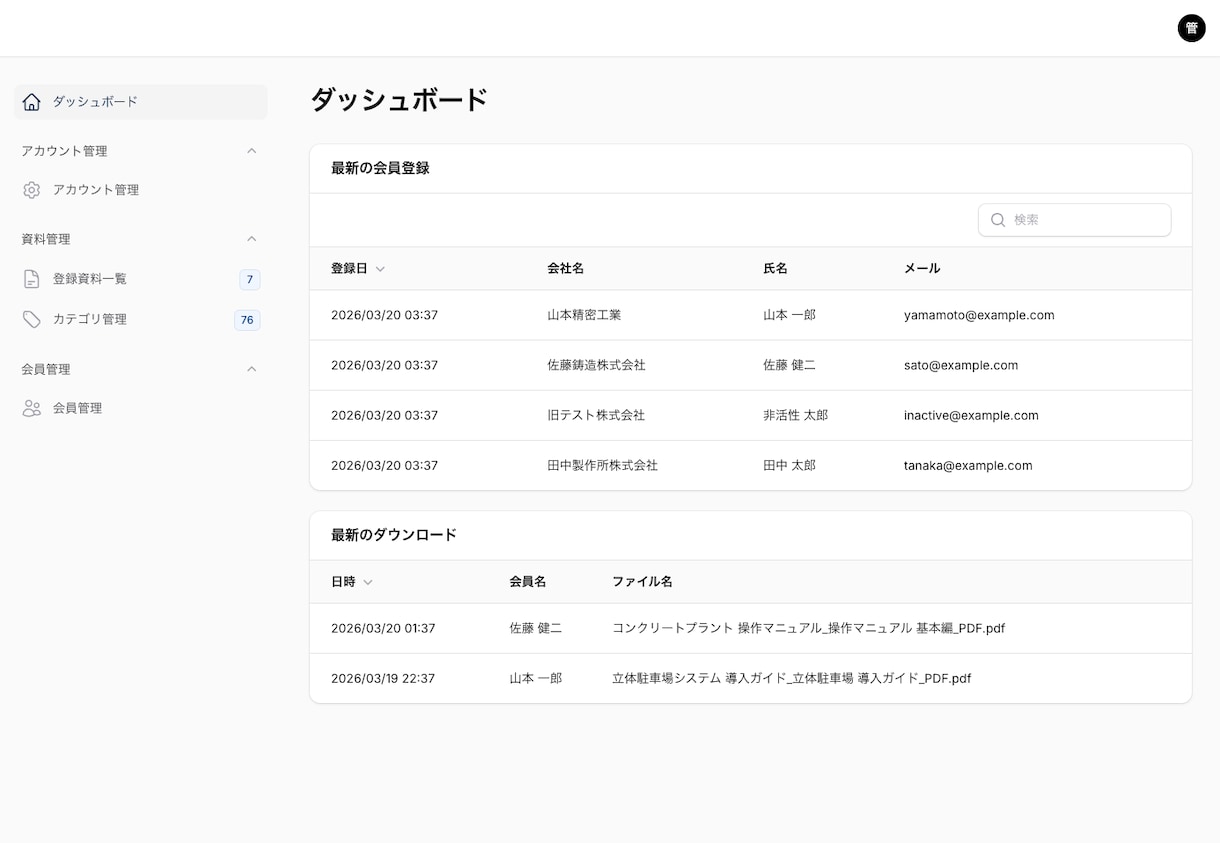Click the メール column header

[x=922, y=268]
